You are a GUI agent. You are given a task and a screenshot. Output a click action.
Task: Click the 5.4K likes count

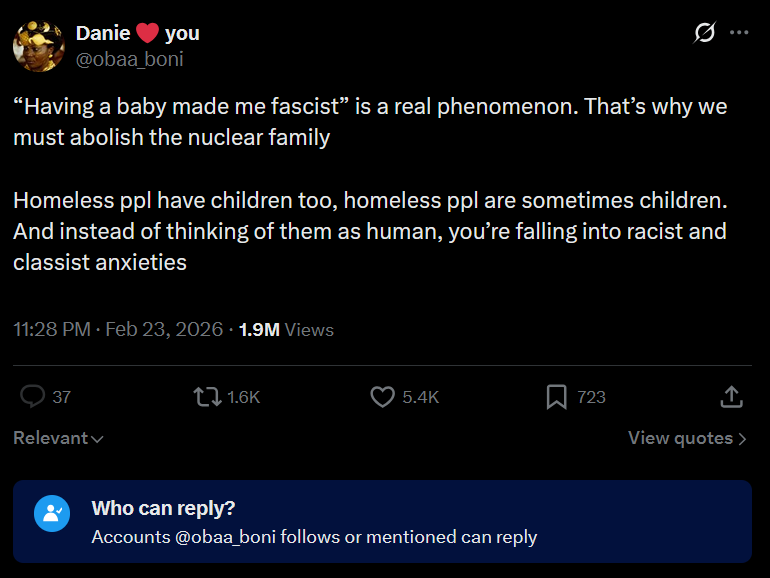420,397
